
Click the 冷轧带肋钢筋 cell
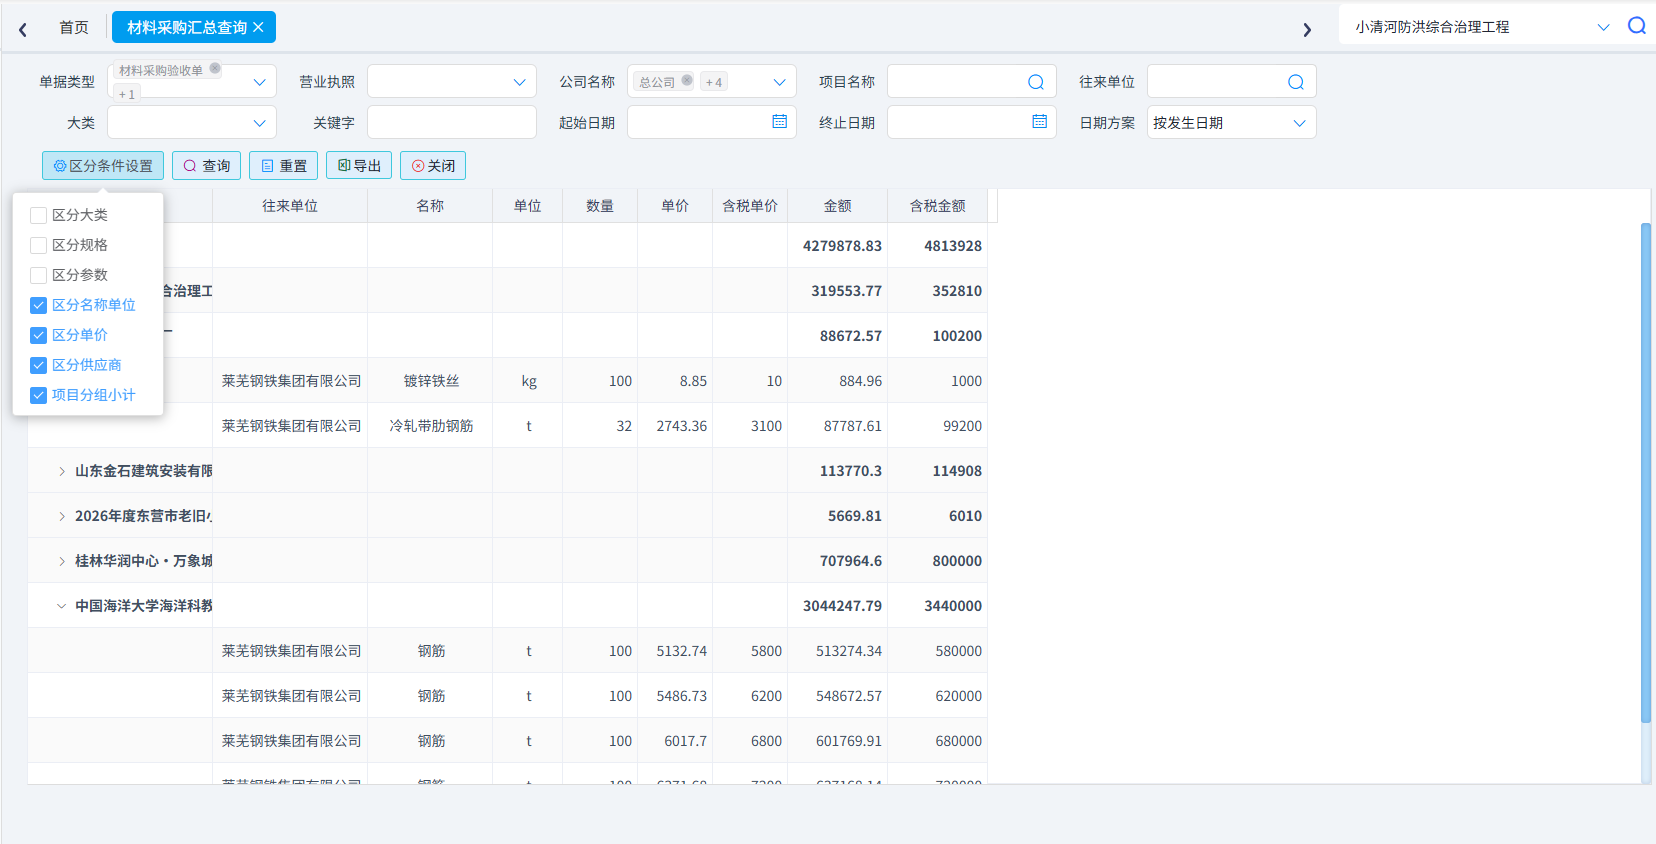click(431, 426)
